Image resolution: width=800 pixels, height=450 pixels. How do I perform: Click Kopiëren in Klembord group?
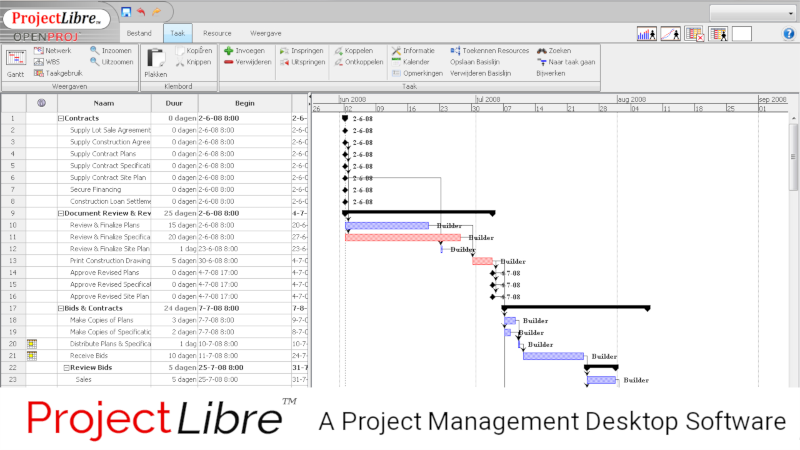(x=193, y=51)
